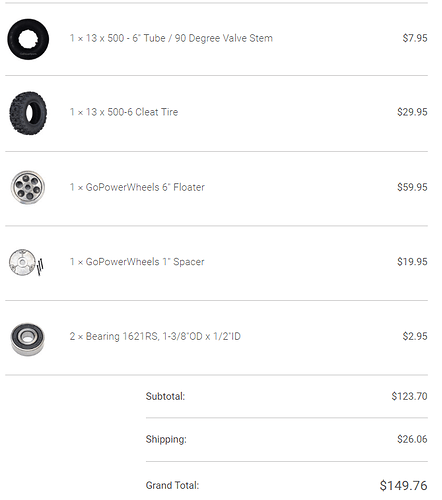442x500 pixels.
Task: Select the $123.70 subtotal amount
Action: pos(409,396)
